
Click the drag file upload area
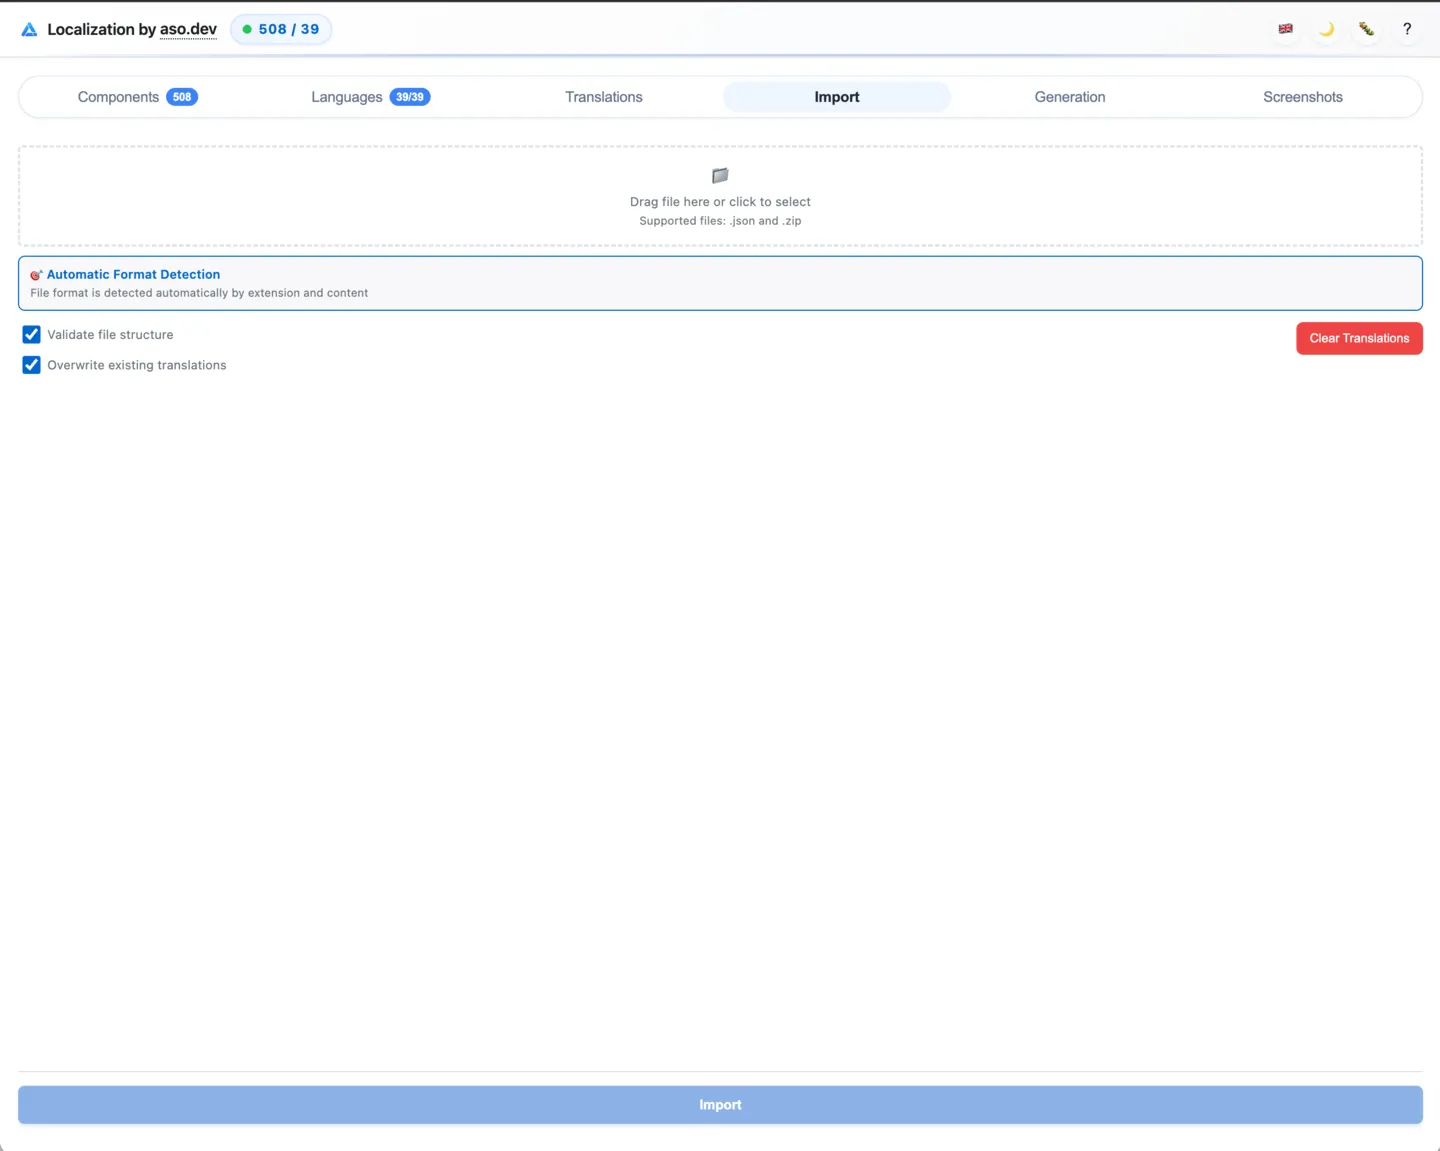[720, 196]
